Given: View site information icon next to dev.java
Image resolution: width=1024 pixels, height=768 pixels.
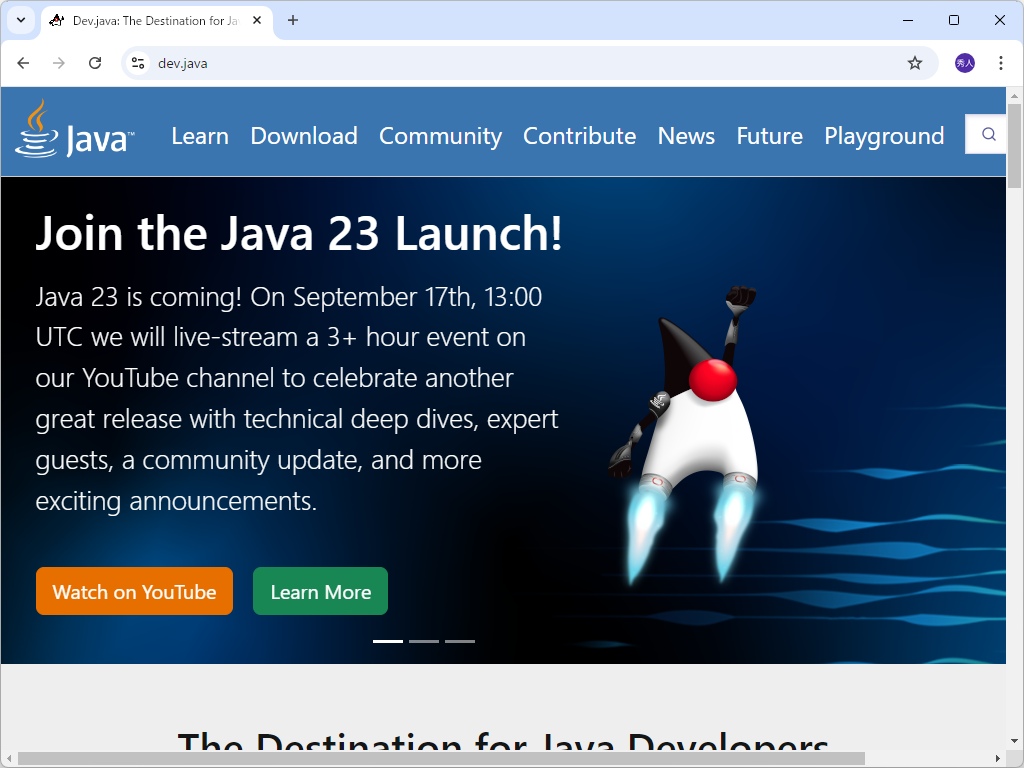Looking at the screenshot, I should [x=136, y=62].
